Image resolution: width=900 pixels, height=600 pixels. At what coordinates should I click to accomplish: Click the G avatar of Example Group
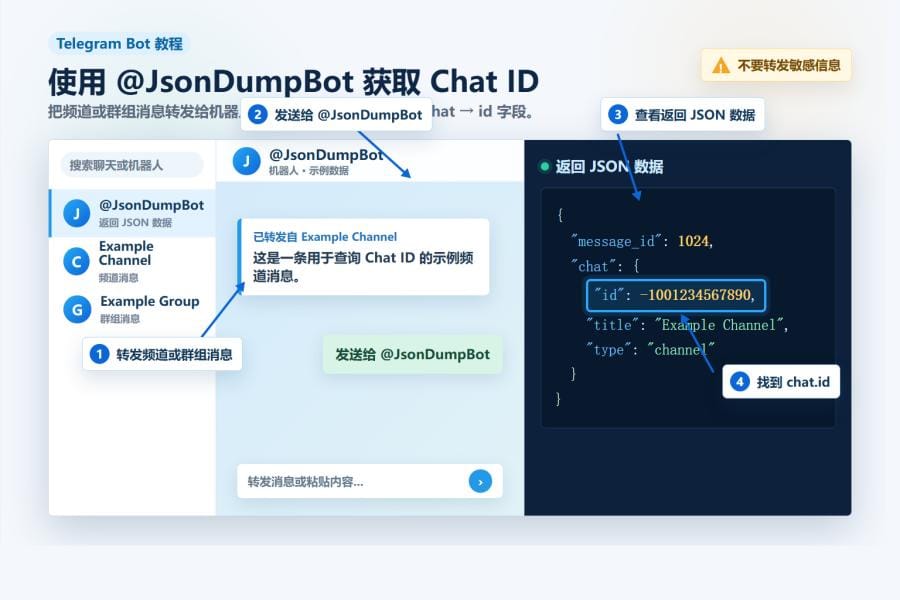[x=77, y=309]
